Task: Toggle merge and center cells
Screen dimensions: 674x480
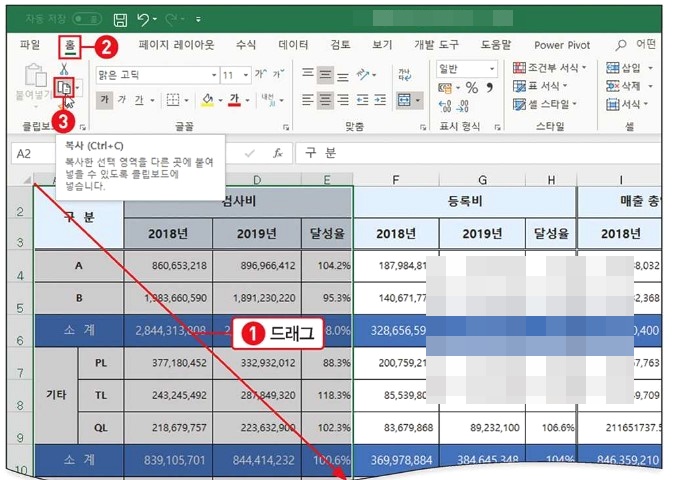Action: pos(404,100)
